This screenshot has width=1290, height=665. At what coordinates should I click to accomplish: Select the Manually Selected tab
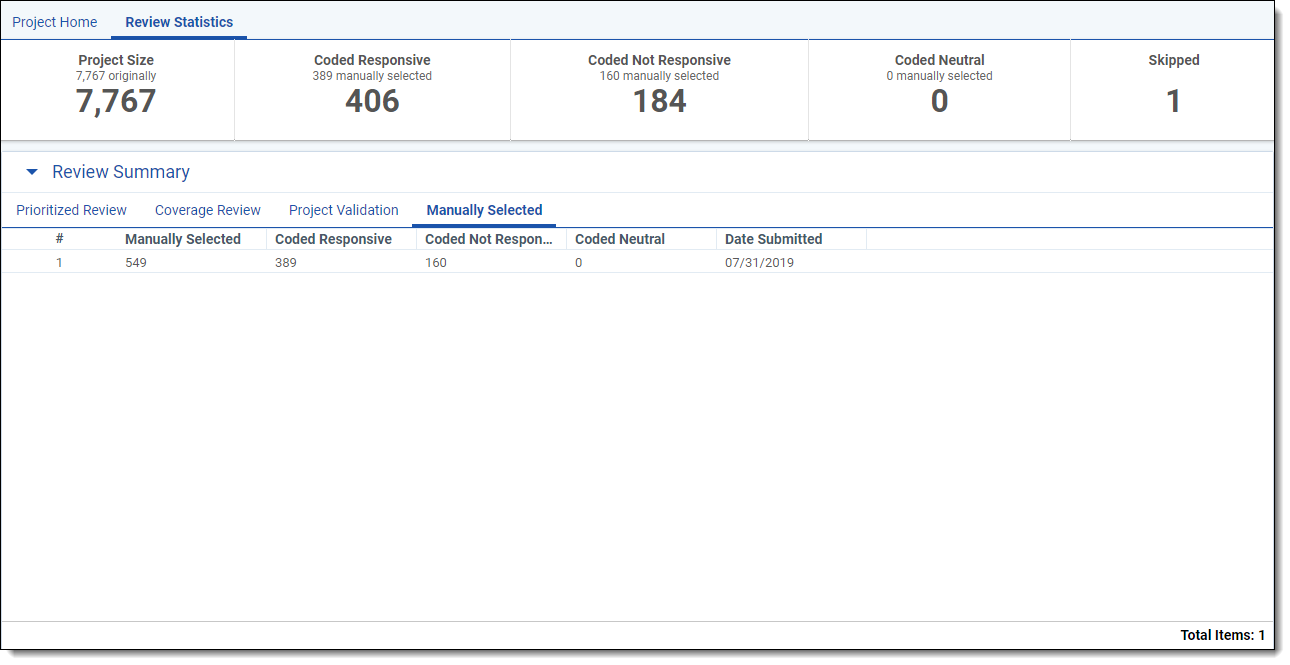point(484,210)
